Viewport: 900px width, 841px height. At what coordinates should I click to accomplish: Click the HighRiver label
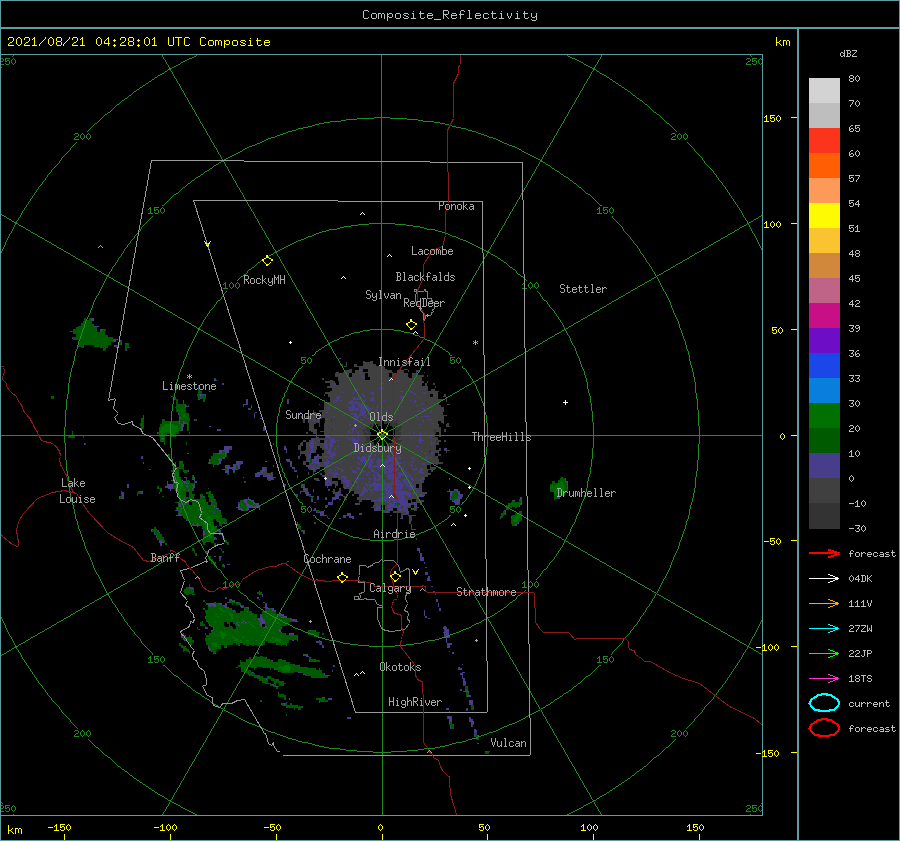pos(414,702)
